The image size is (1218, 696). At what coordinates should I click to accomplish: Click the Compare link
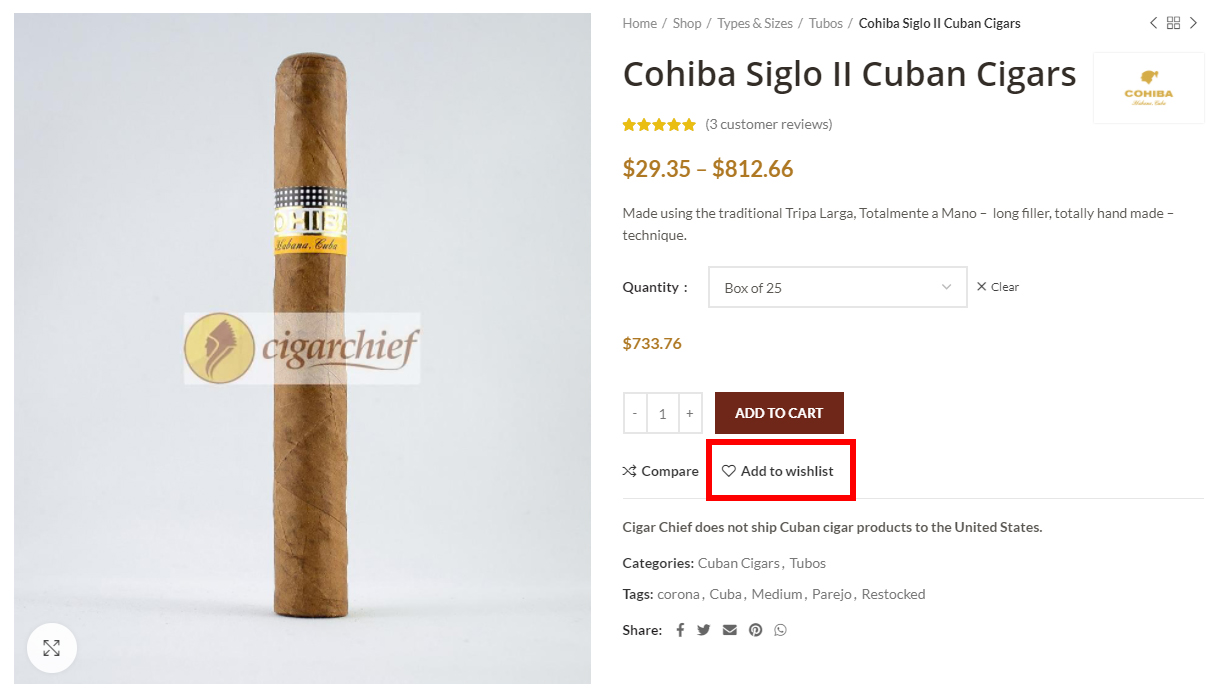coord(660,471)
